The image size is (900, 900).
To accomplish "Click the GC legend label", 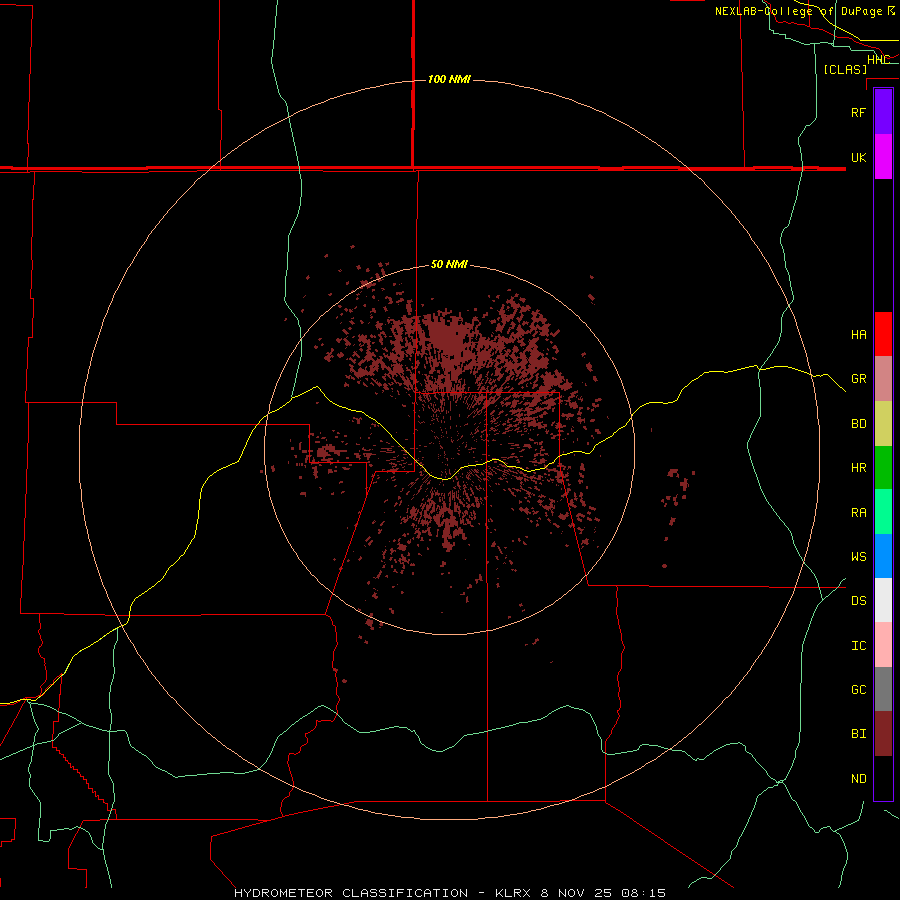I will 858,690.
